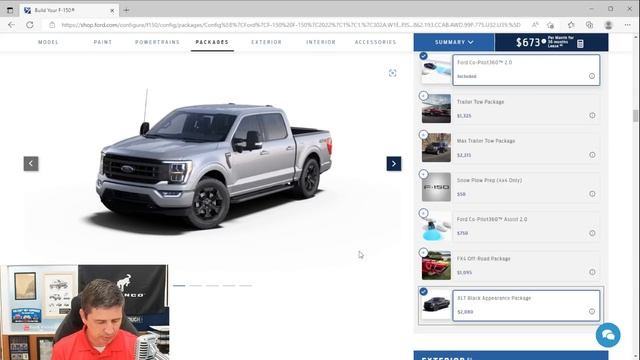Viewport: 640px width, 360px height.
Task: Add the Max Trailer Tow Package
Action: click(x=423, y=135)
